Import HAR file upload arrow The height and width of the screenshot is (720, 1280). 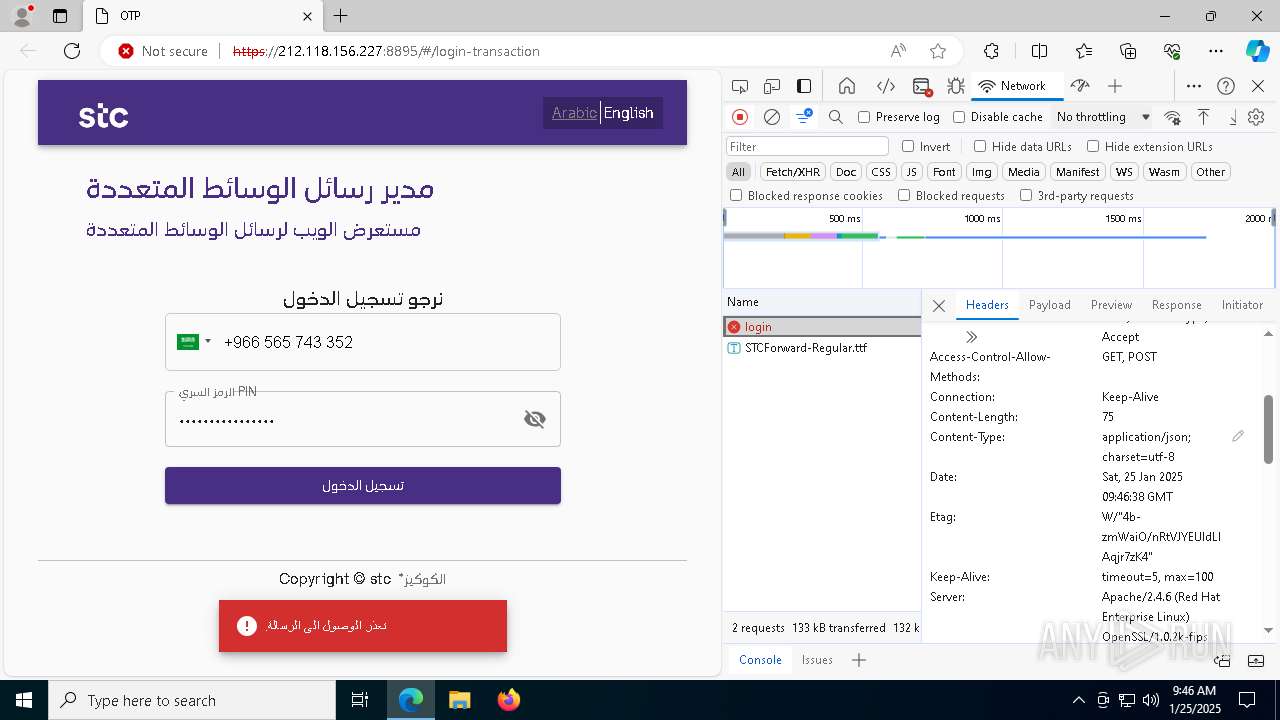point(1204,117)
